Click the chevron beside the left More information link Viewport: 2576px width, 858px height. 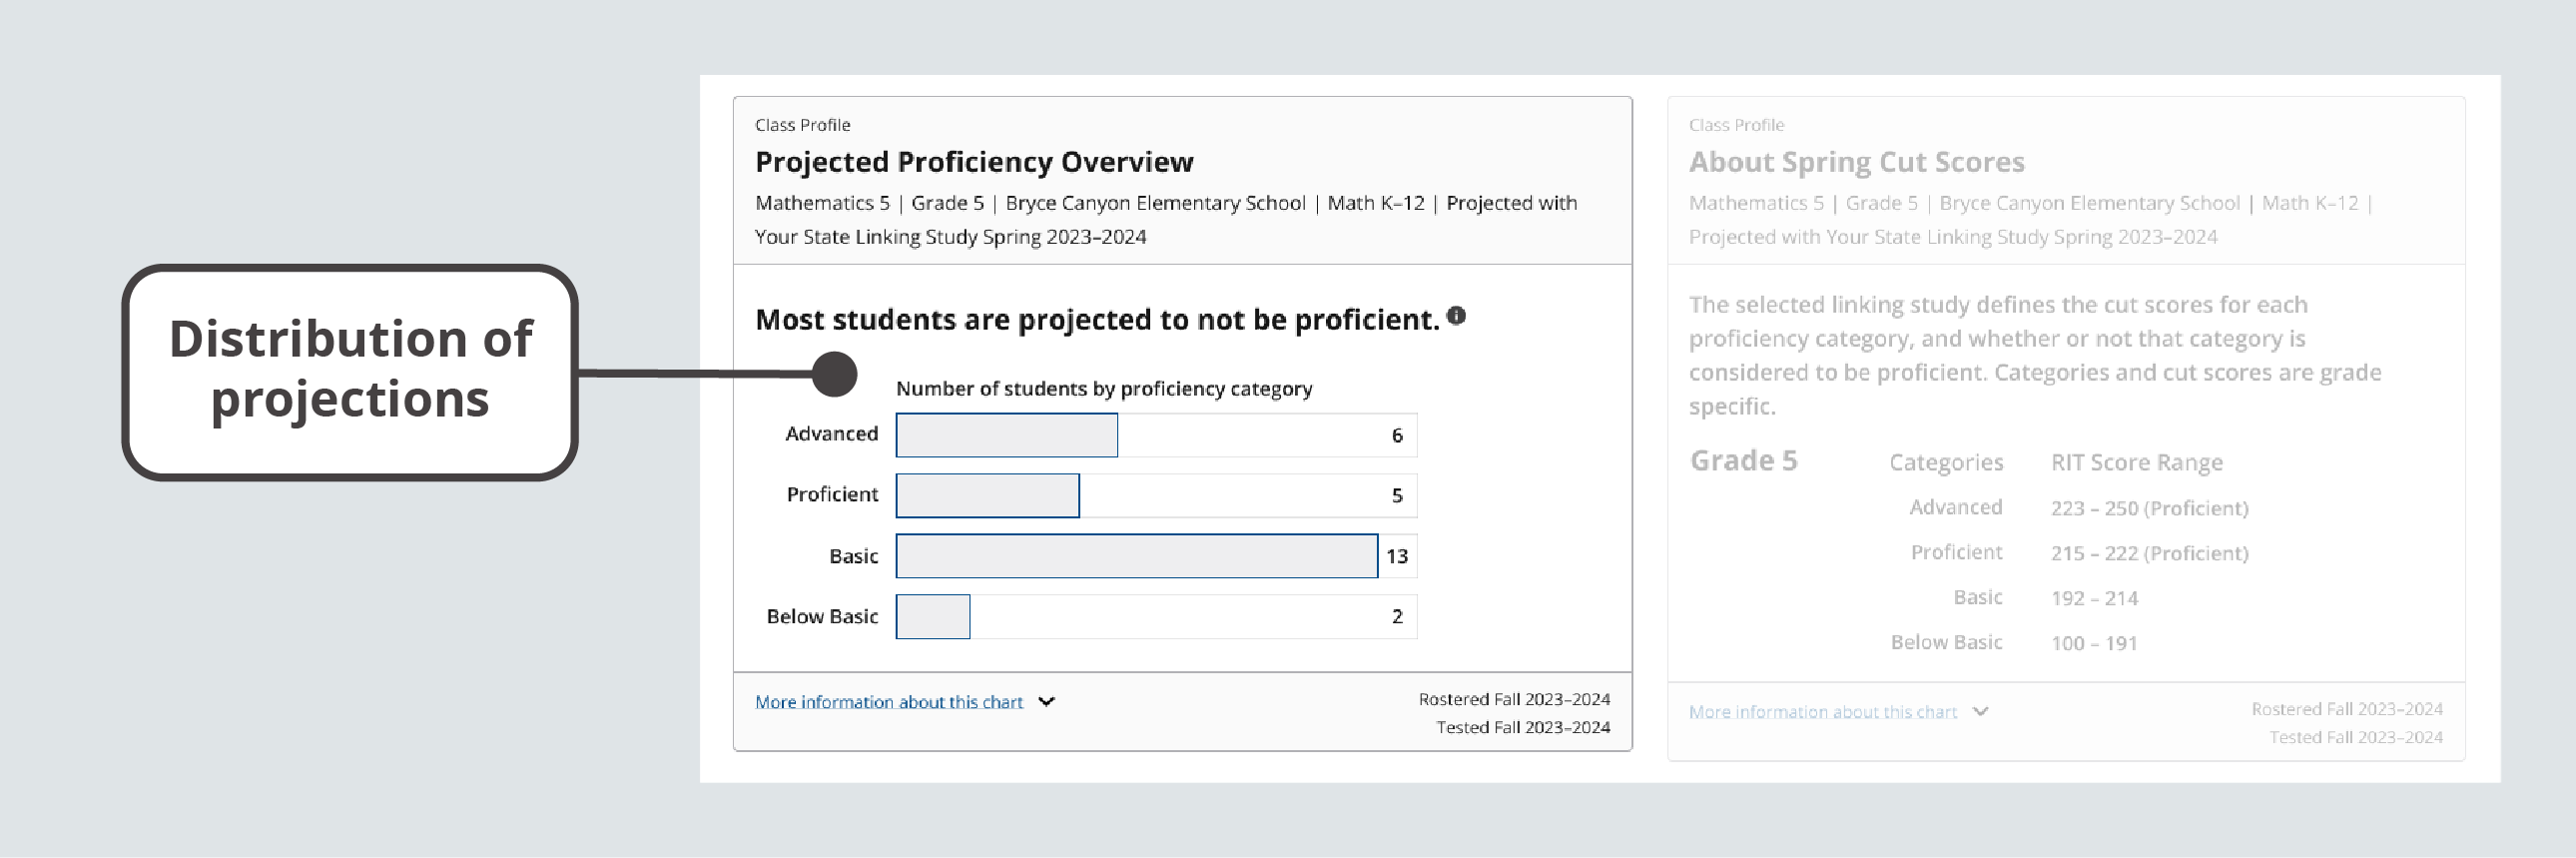coord(1046,701)
